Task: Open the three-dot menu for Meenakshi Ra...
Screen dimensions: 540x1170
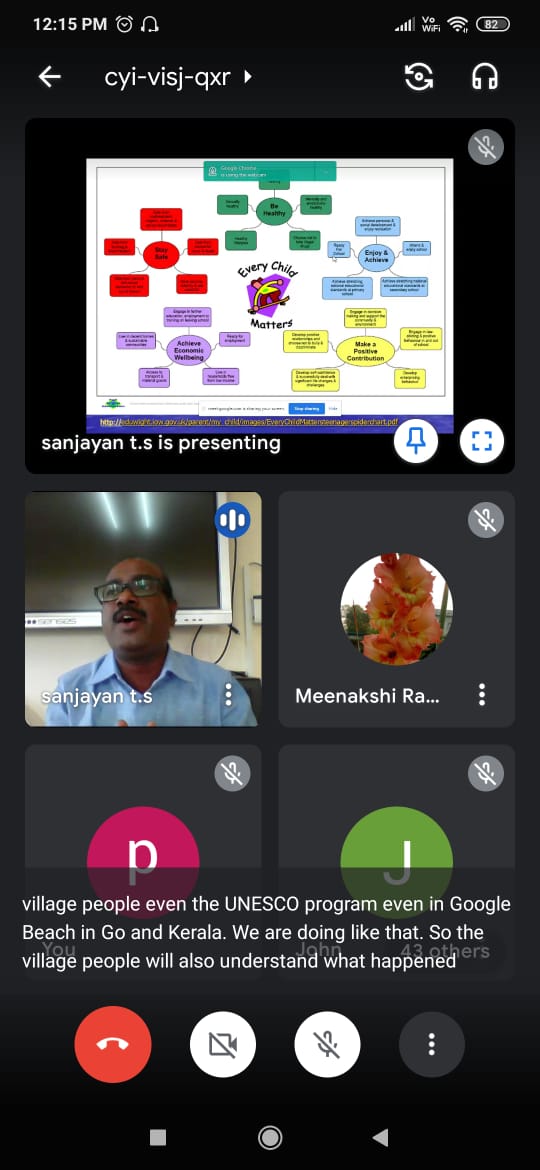Action: (482, 695)
